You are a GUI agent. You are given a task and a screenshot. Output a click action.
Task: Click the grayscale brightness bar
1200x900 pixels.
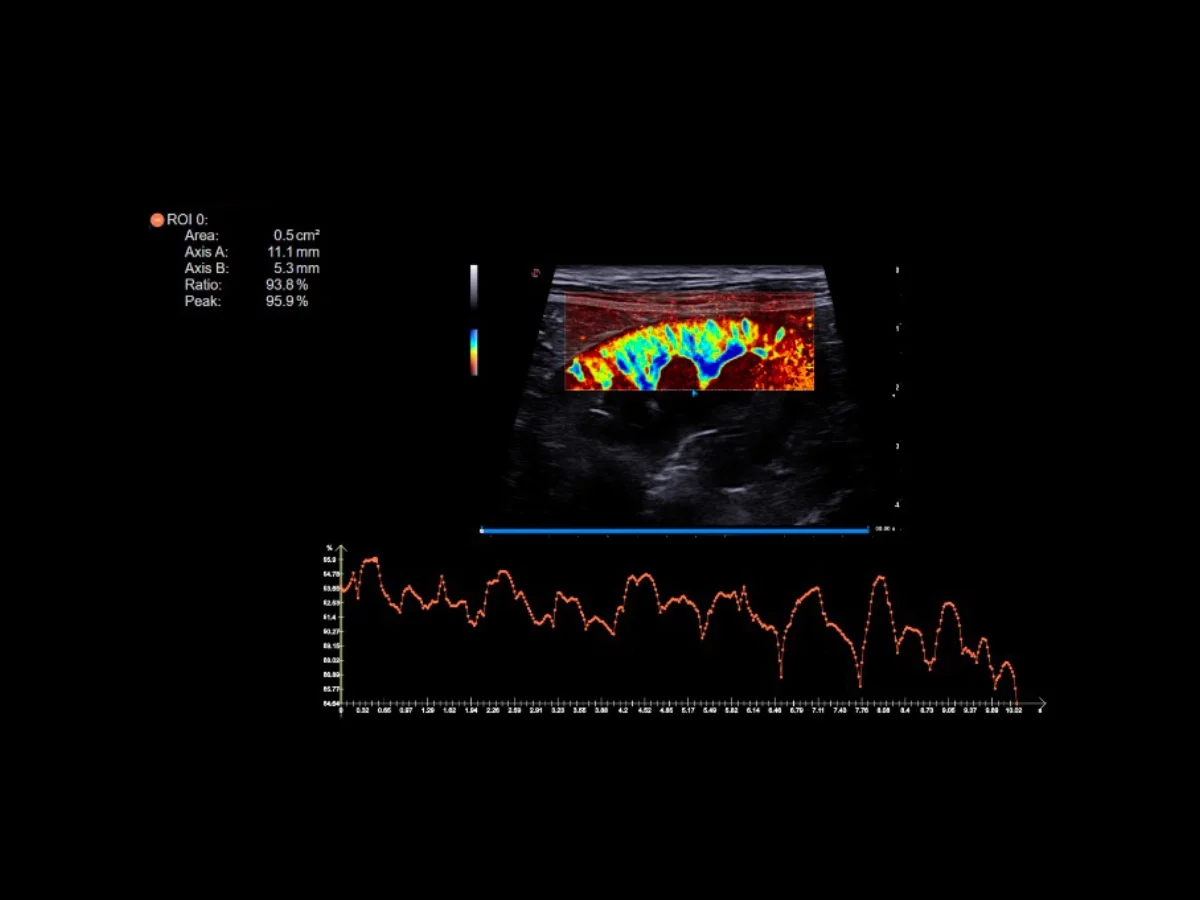[x=474, y=288]
